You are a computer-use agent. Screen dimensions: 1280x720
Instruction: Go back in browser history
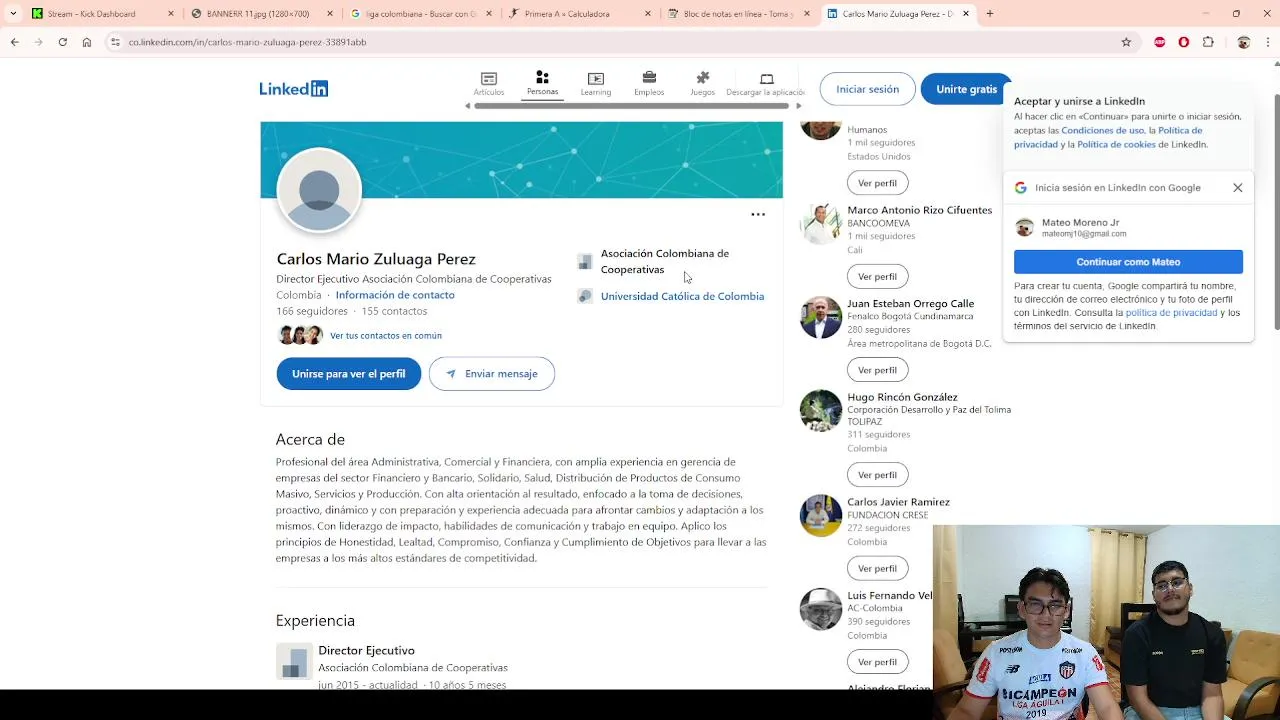14,42
